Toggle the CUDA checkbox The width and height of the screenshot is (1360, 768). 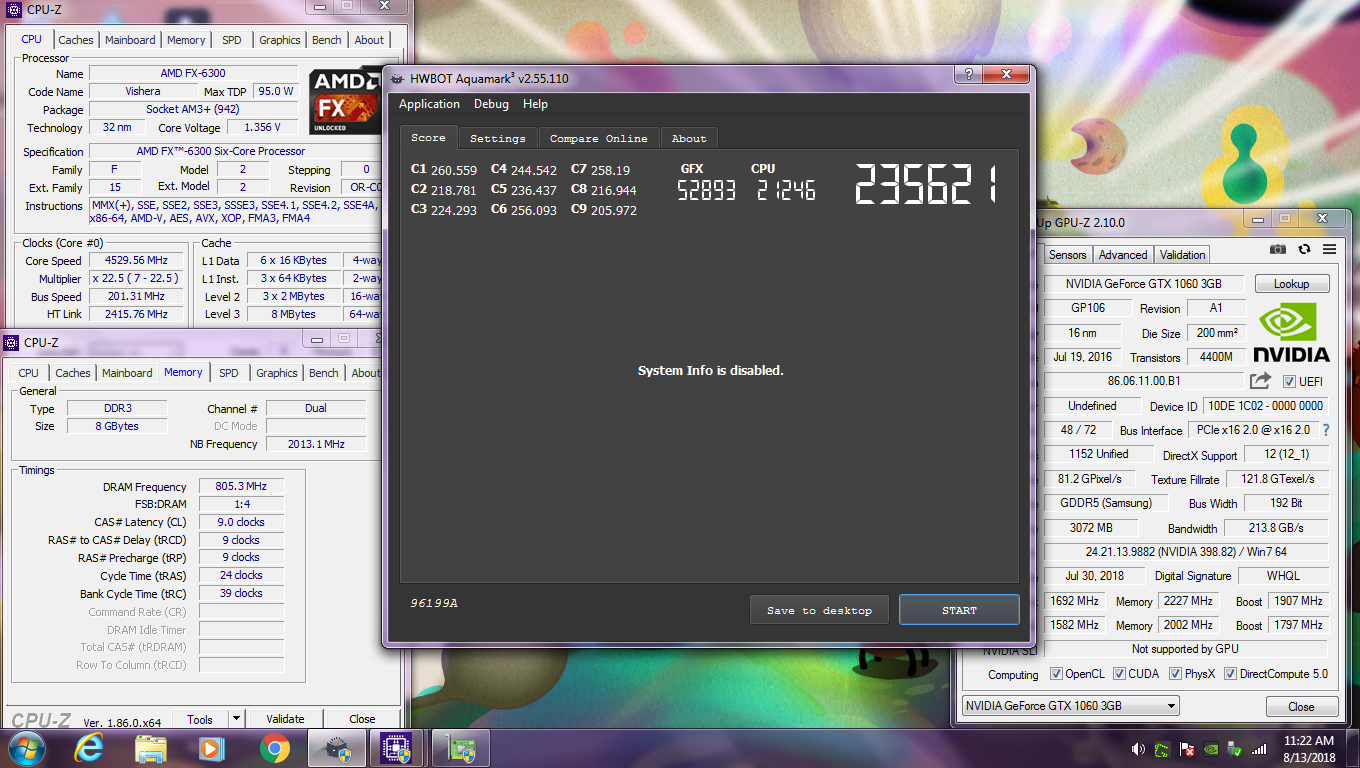point(1119,674)
